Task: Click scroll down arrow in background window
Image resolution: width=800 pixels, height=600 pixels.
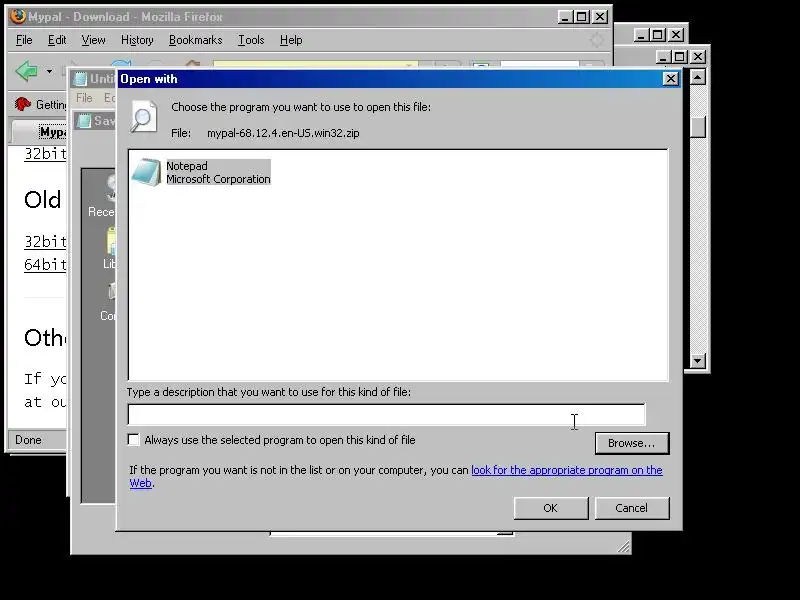Action: pos(697,361)
